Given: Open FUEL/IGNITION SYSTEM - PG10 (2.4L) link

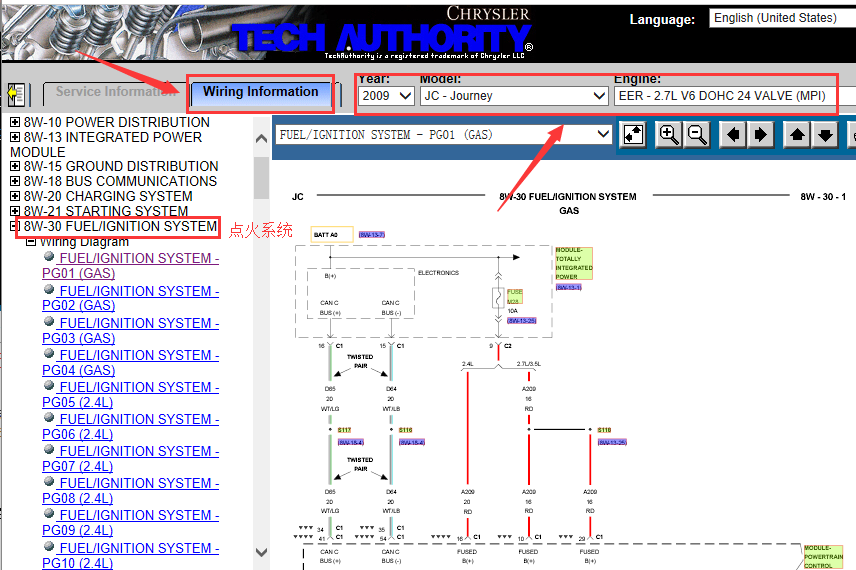Looking at the screenshot, I should tap(130, 555).
